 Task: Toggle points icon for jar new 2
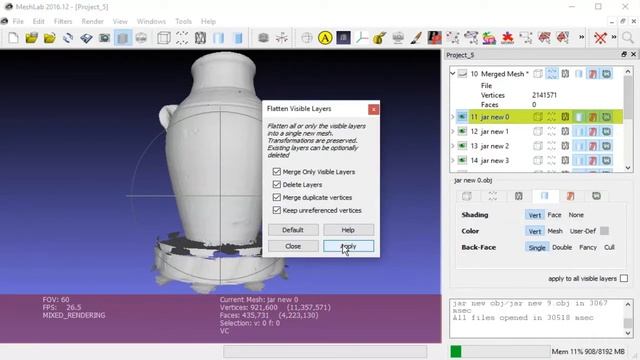[551, 146]
